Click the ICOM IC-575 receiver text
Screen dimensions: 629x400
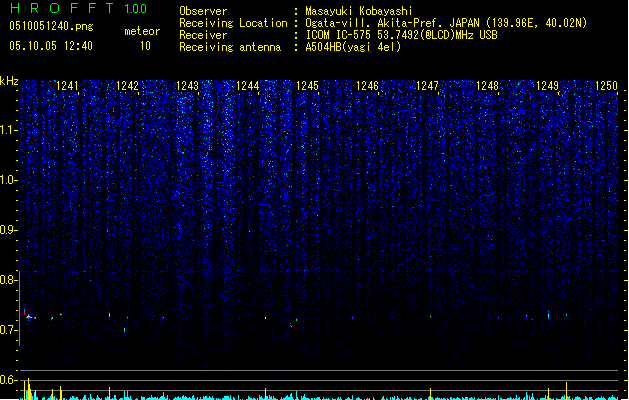[x=402, y=35]
